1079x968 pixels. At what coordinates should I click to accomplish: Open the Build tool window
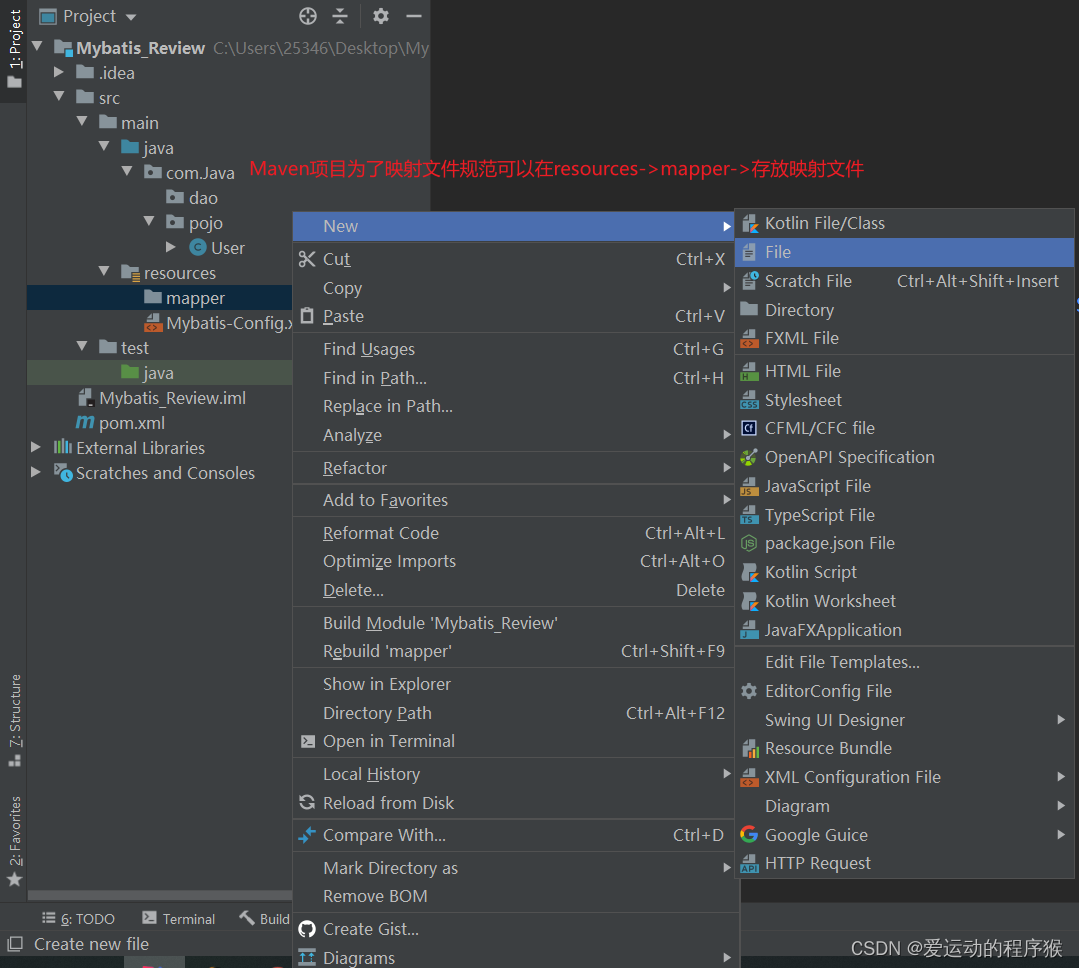click(x=264, y=918)
